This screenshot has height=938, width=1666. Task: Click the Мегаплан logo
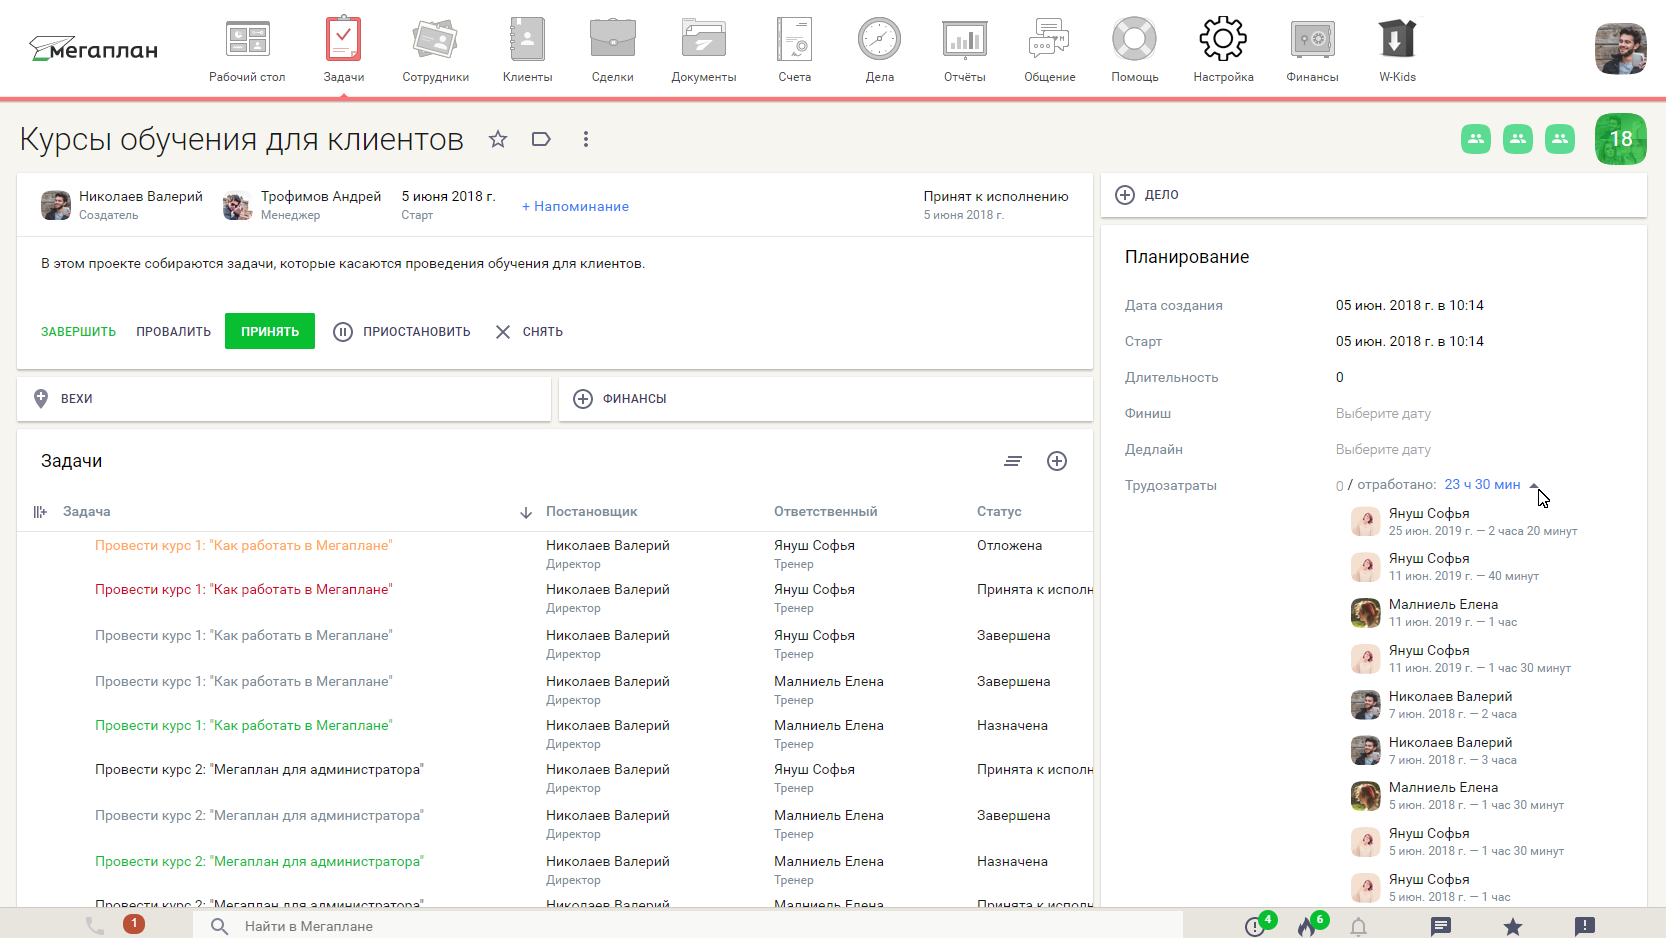pos(93,48)
